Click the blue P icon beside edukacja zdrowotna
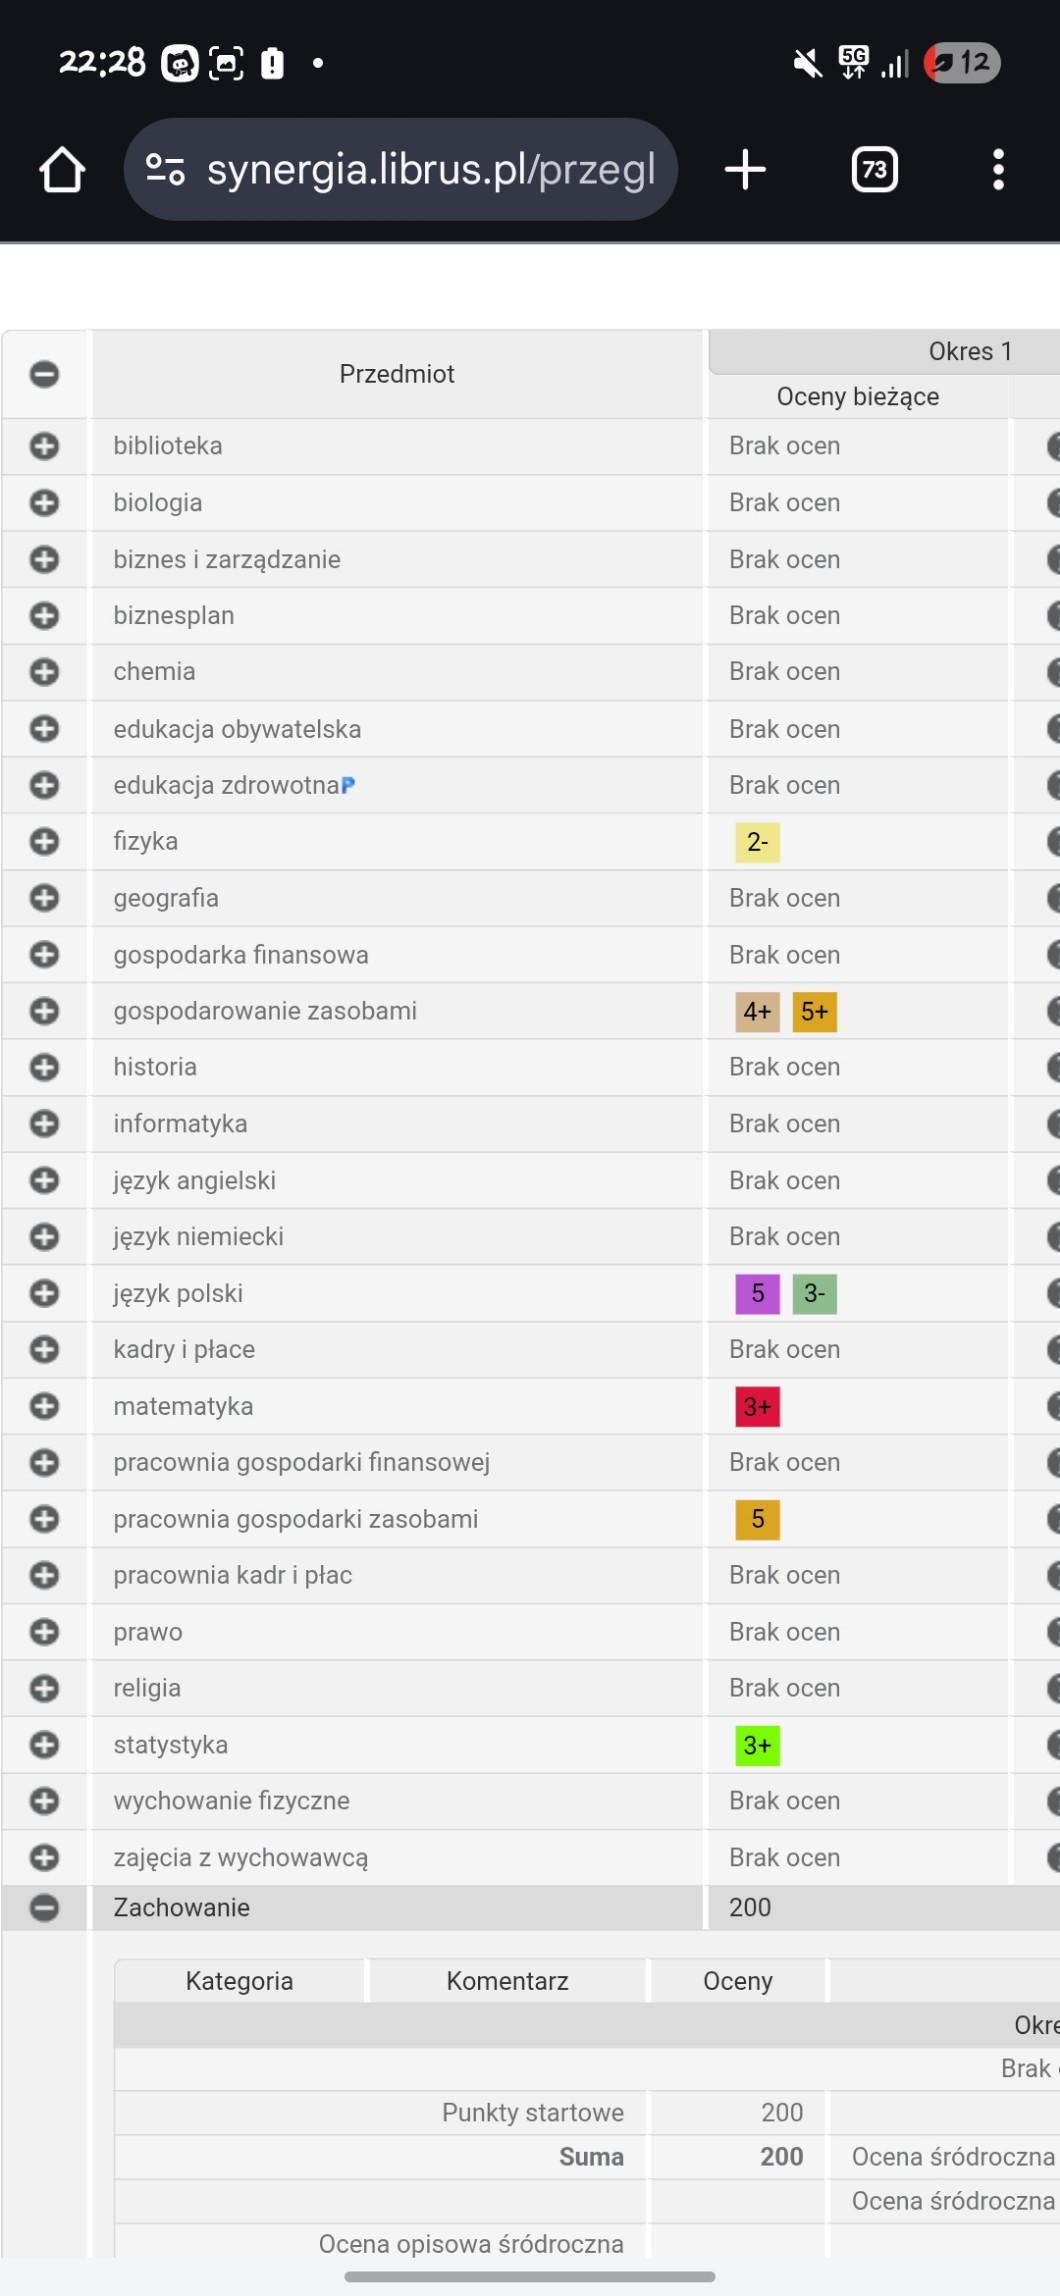1060x2296 pixels. [348, 786]
